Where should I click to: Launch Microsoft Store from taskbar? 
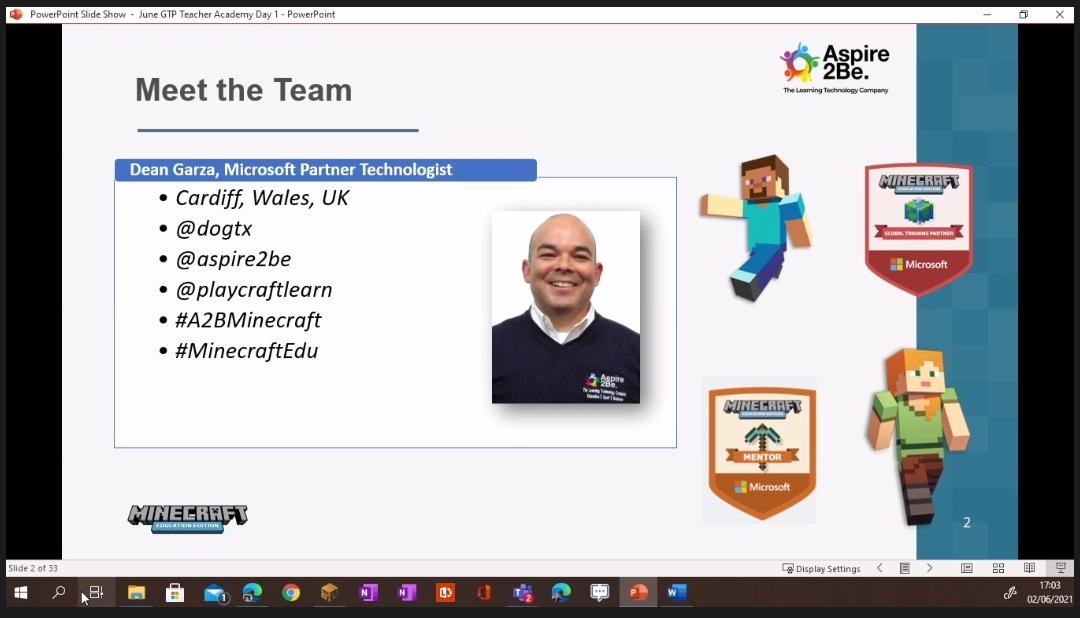pos(175,593)
